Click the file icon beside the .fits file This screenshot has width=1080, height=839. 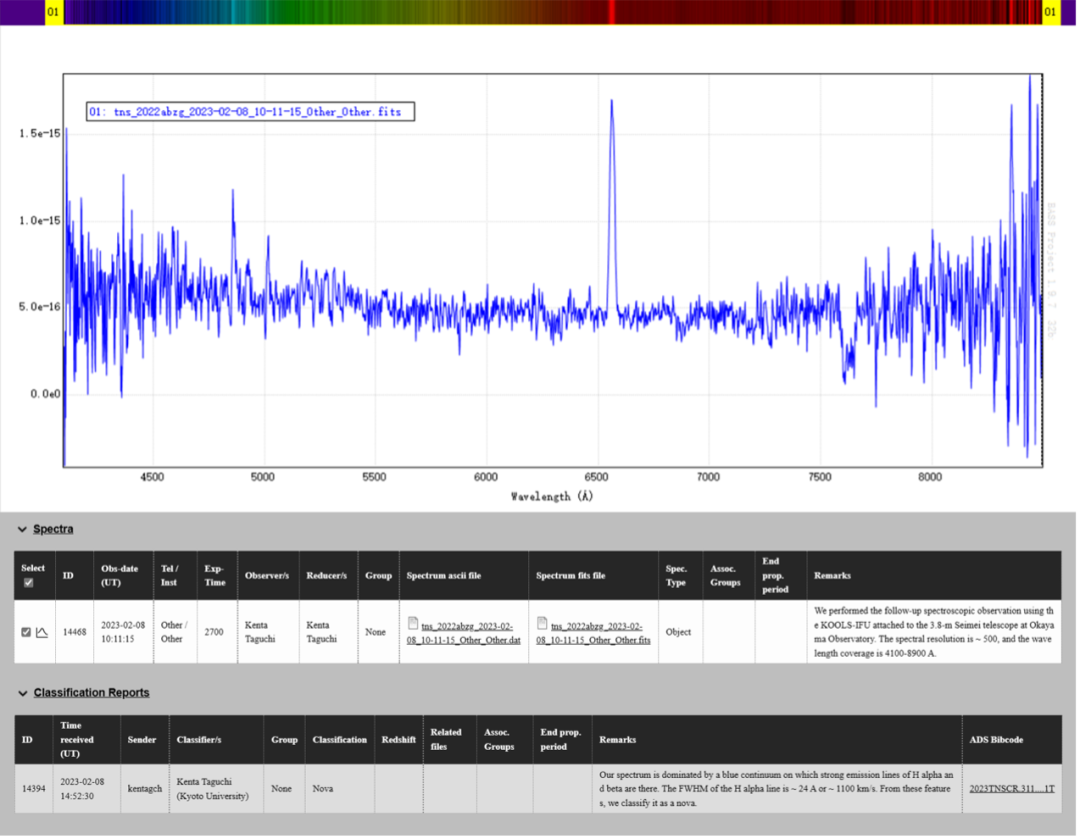click(x=542, y=624)
